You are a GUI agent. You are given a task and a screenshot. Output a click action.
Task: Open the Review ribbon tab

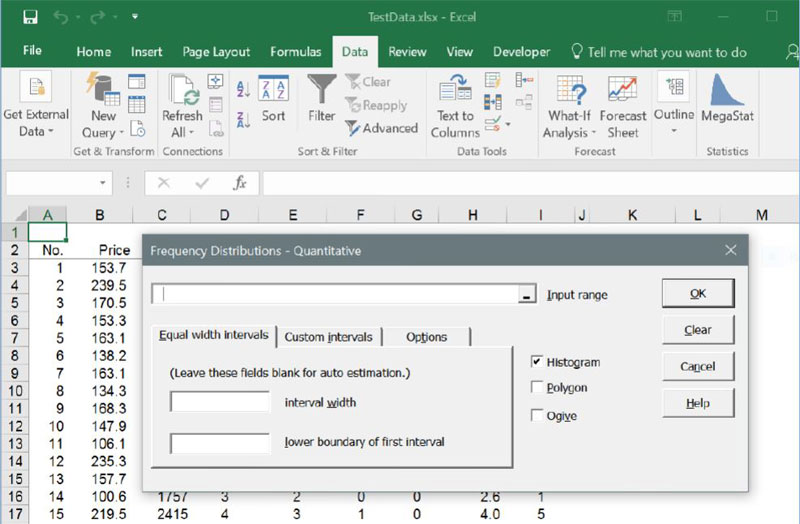click(407, 52)
